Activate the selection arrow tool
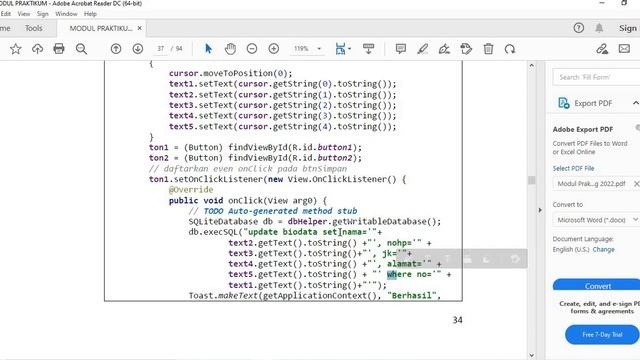This screenshot has width=640, height=360. click(x=208, y=49)
